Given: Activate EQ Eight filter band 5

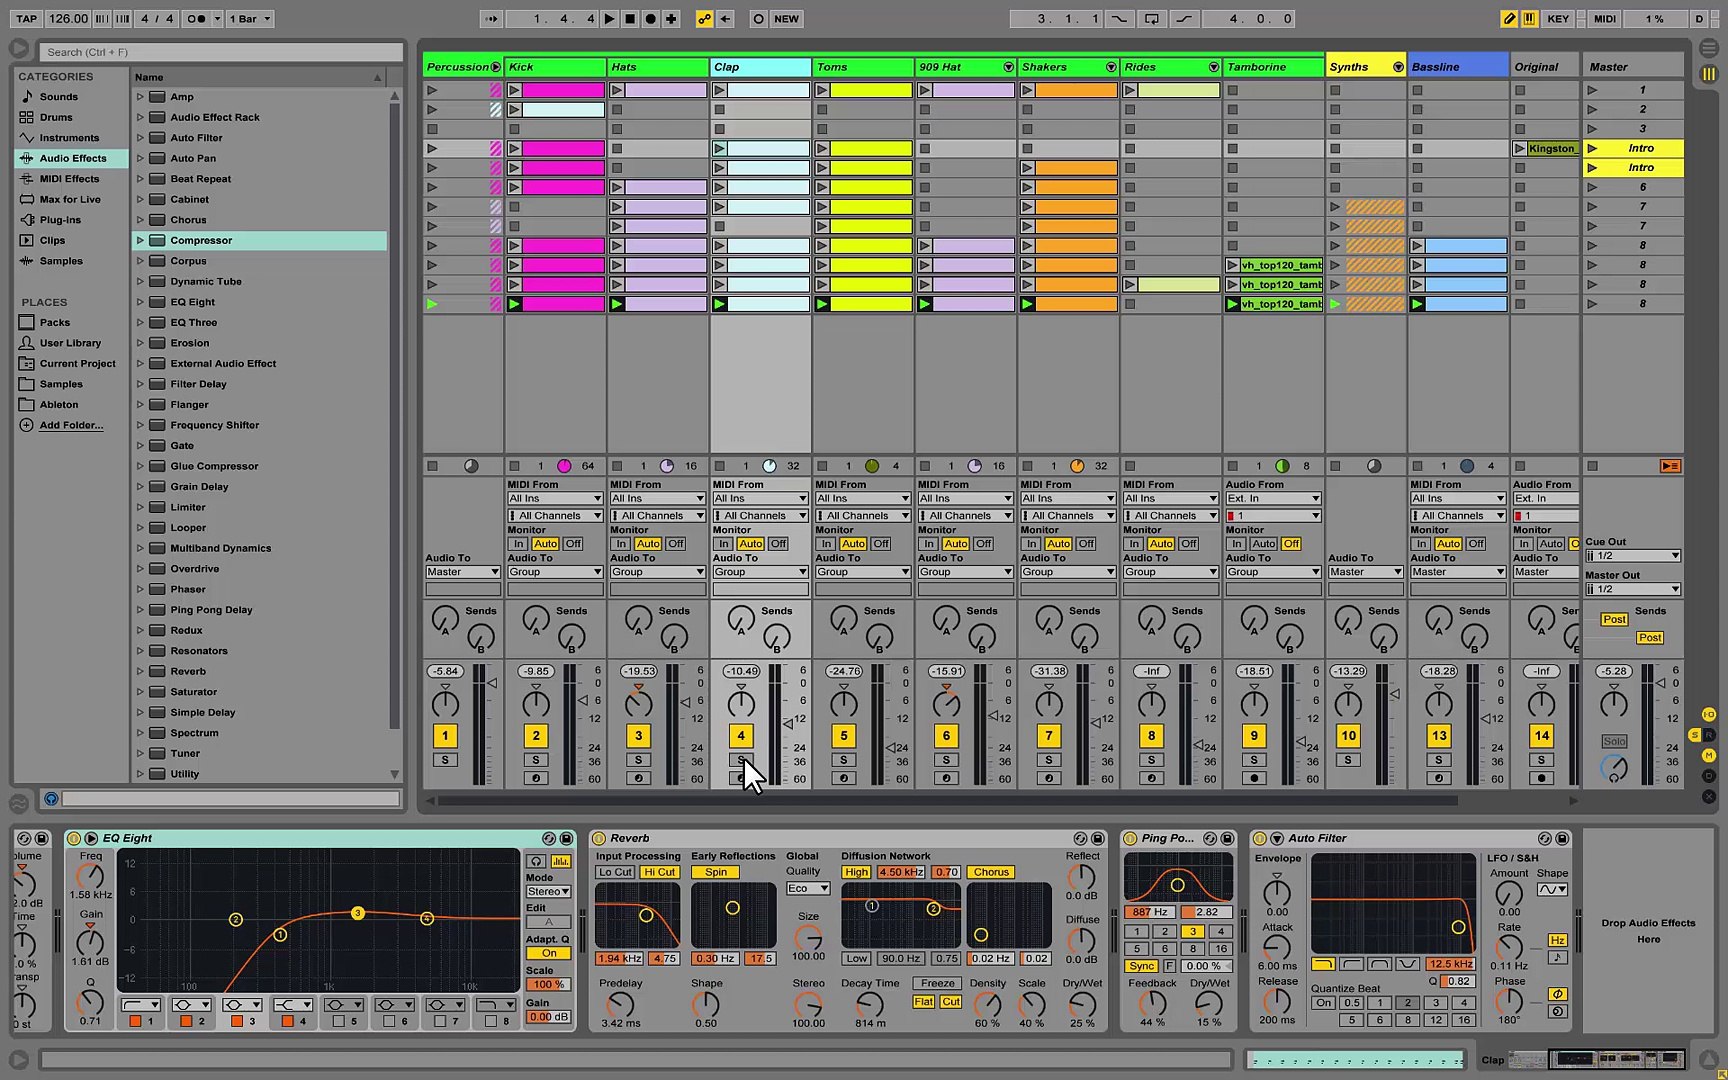Looking at the screenshot, I should pos(338,1021).
